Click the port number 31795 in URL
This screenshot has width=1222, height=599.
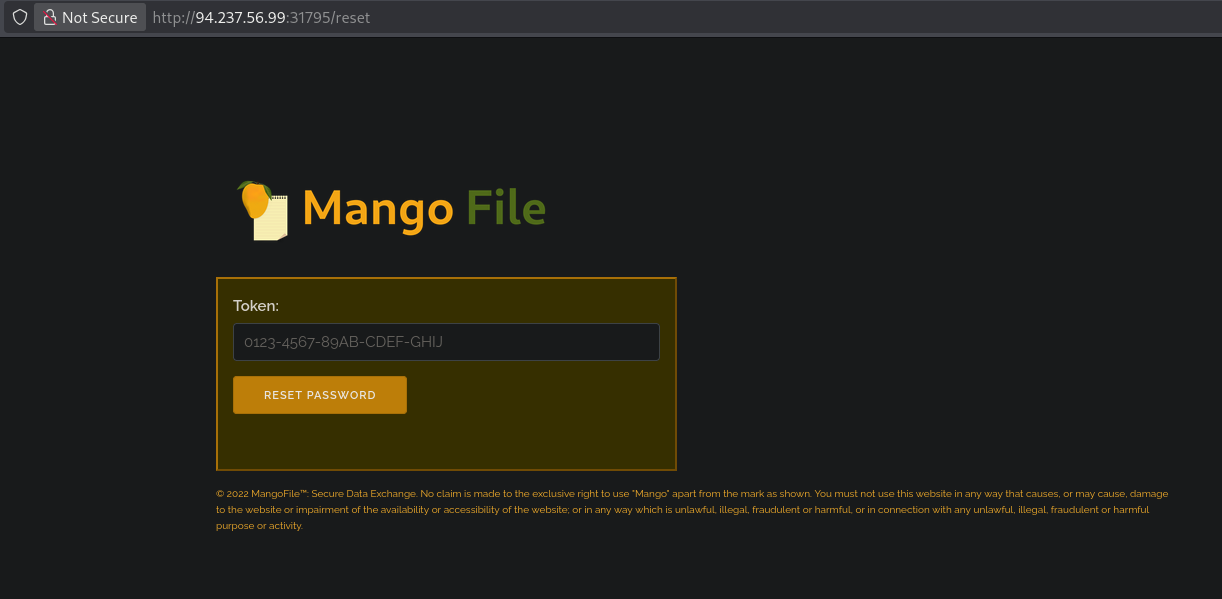click(x=309, y=18)
